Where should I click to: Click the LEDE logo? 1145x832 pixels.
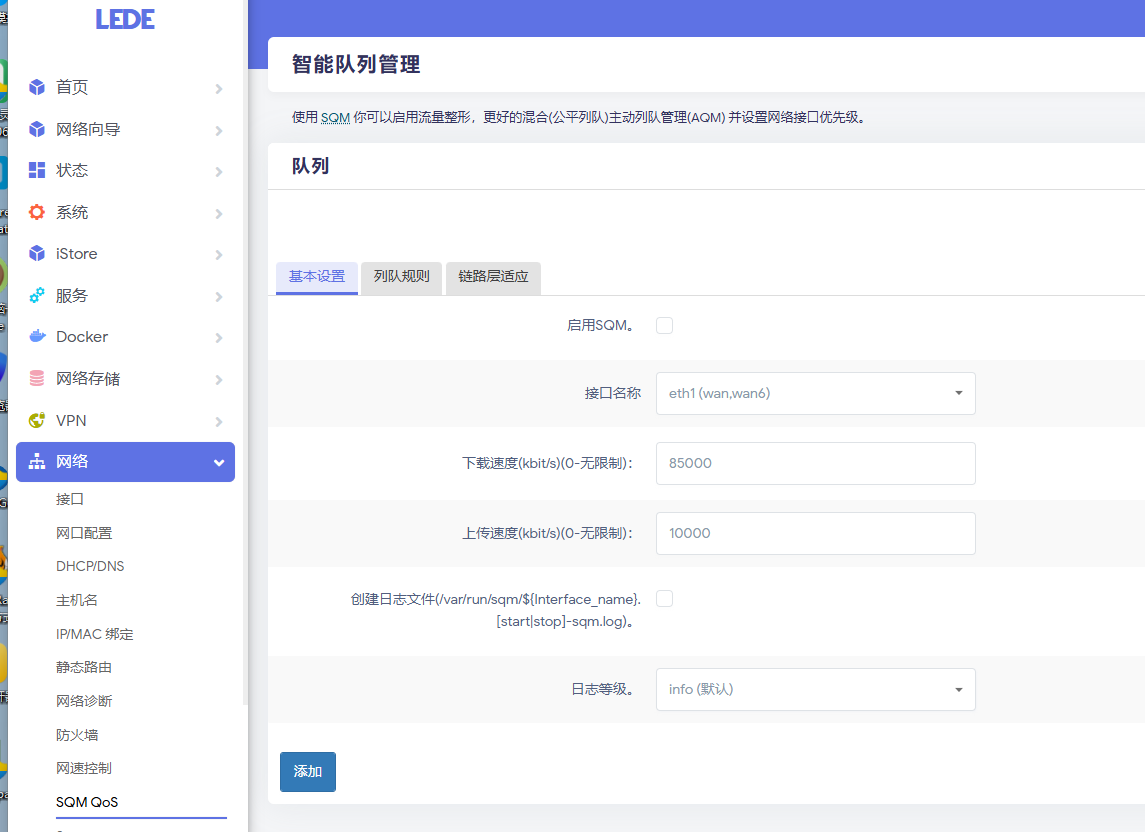[x=125, y=19]
